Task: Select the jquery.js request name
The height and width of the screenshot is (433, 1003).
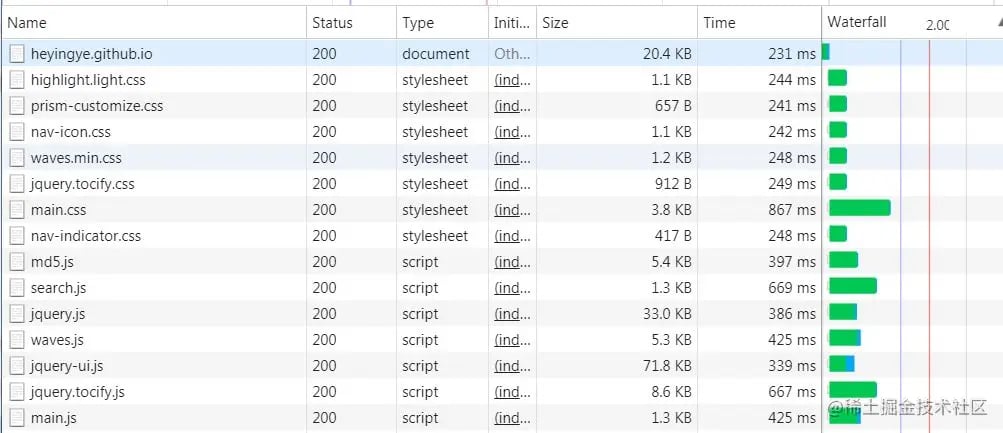Action: [58, 314]
